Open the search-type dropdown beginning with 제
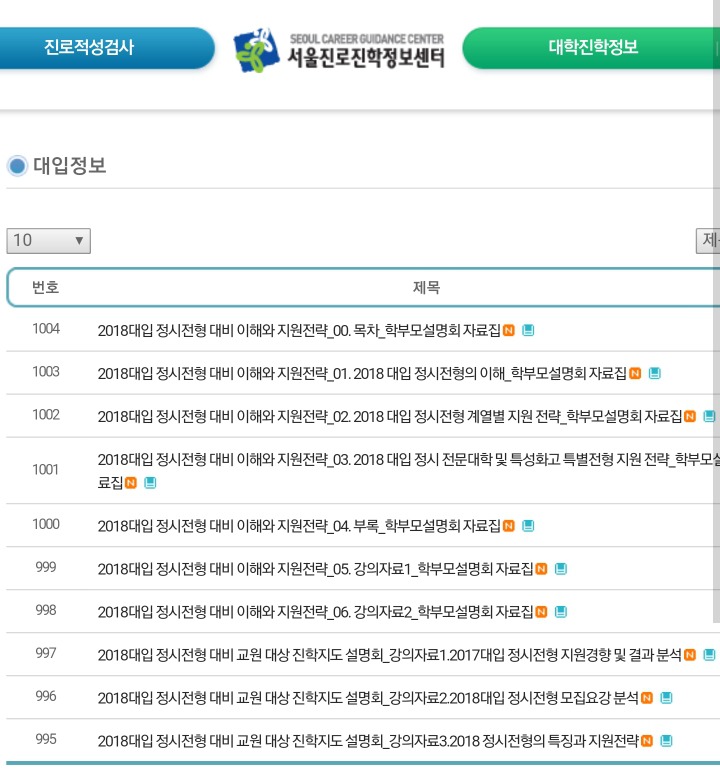This screenshot has height=781, width=720. pyautogui.click(x=708, y=241)
